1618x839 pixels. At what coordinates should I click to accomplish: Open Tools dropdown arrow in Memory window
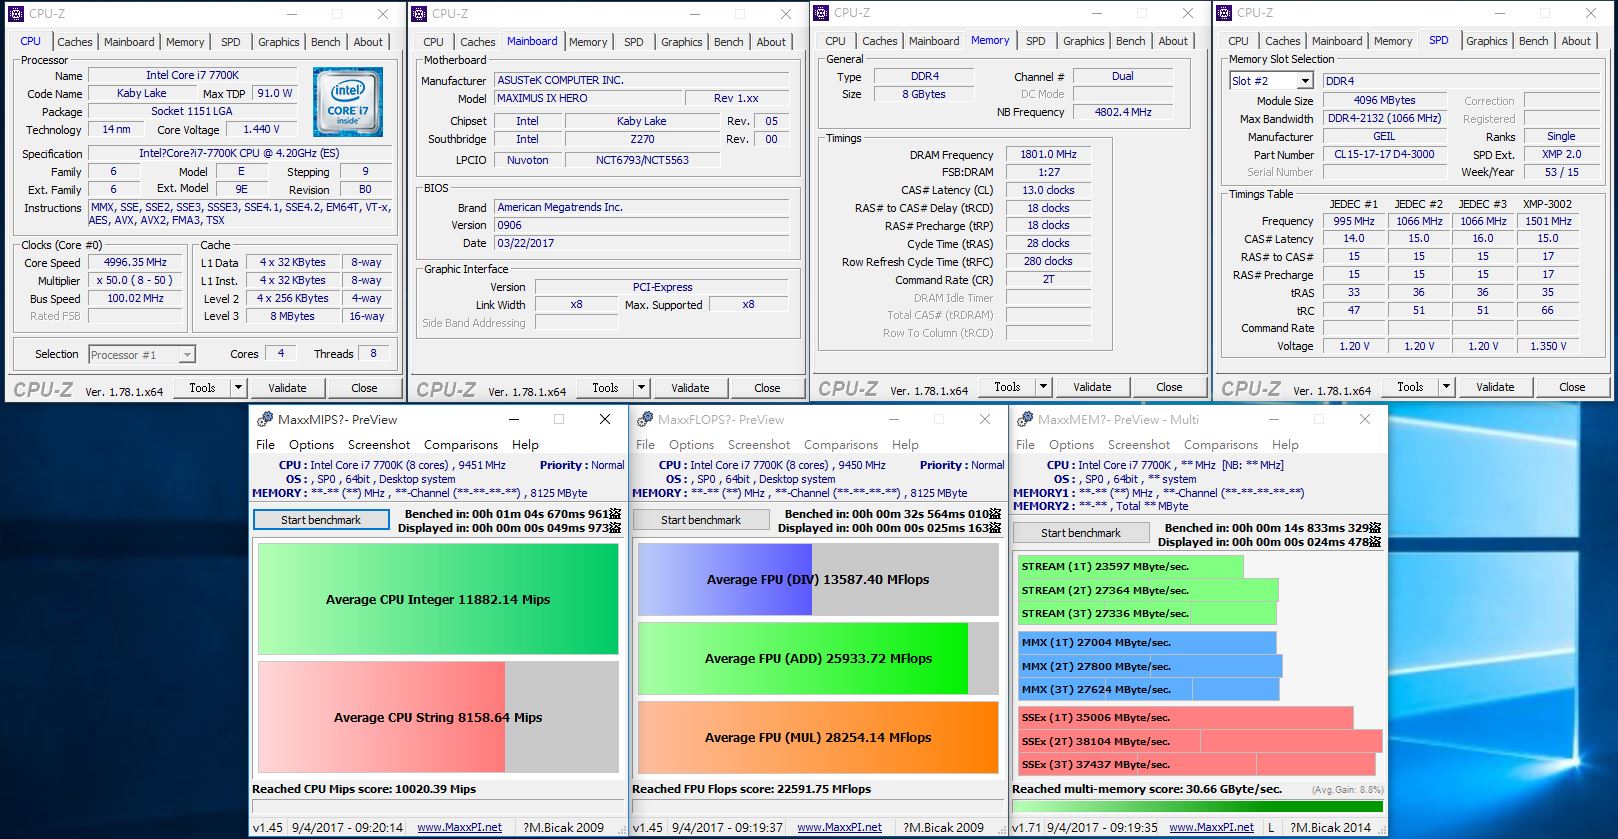pyautogui.click(x=1043, y=387)
